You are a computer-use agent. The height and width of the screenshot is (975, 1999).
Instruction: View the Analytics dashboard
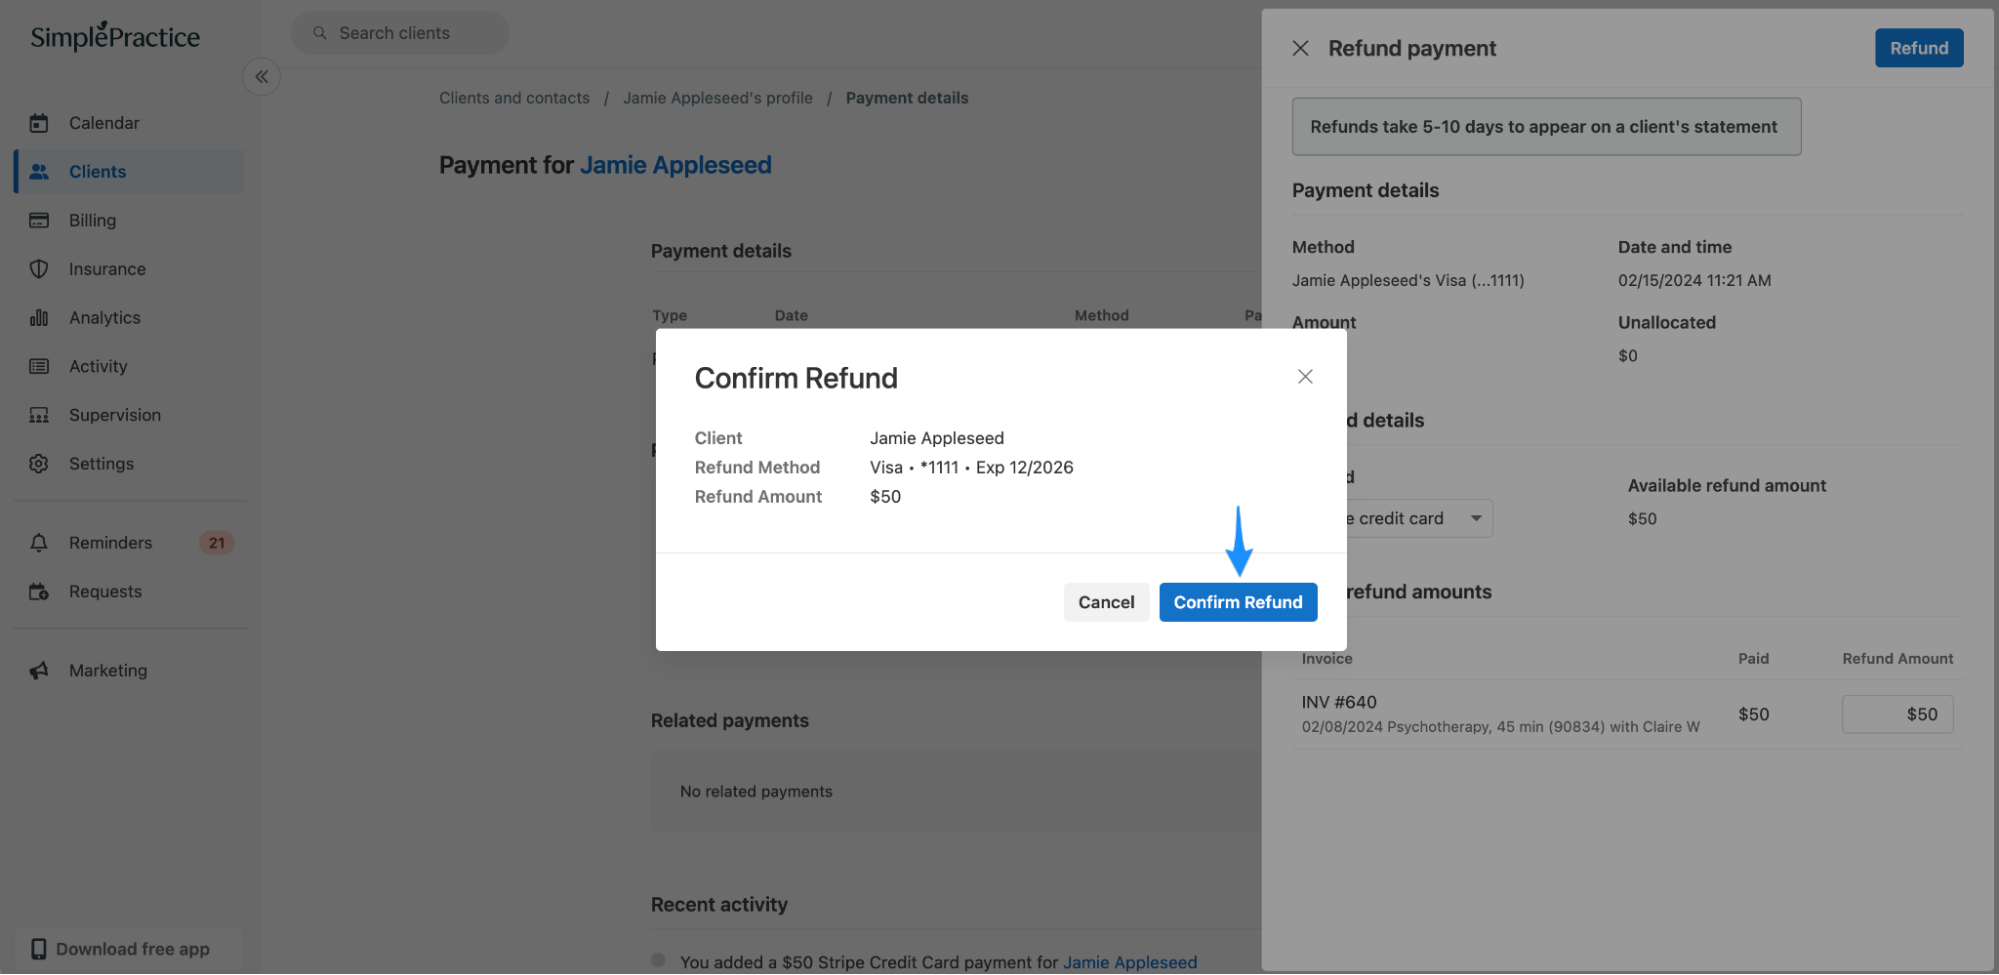coord(104,317)
